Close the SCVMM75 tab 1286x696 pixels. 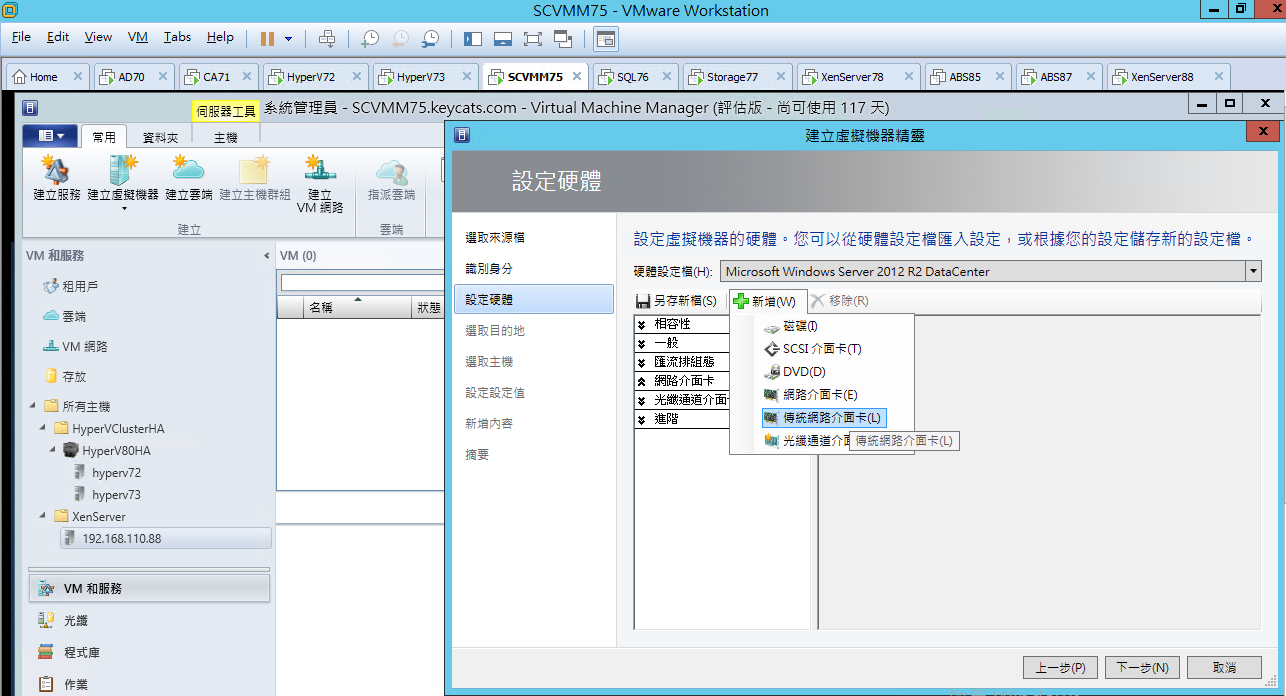(578, 77)
